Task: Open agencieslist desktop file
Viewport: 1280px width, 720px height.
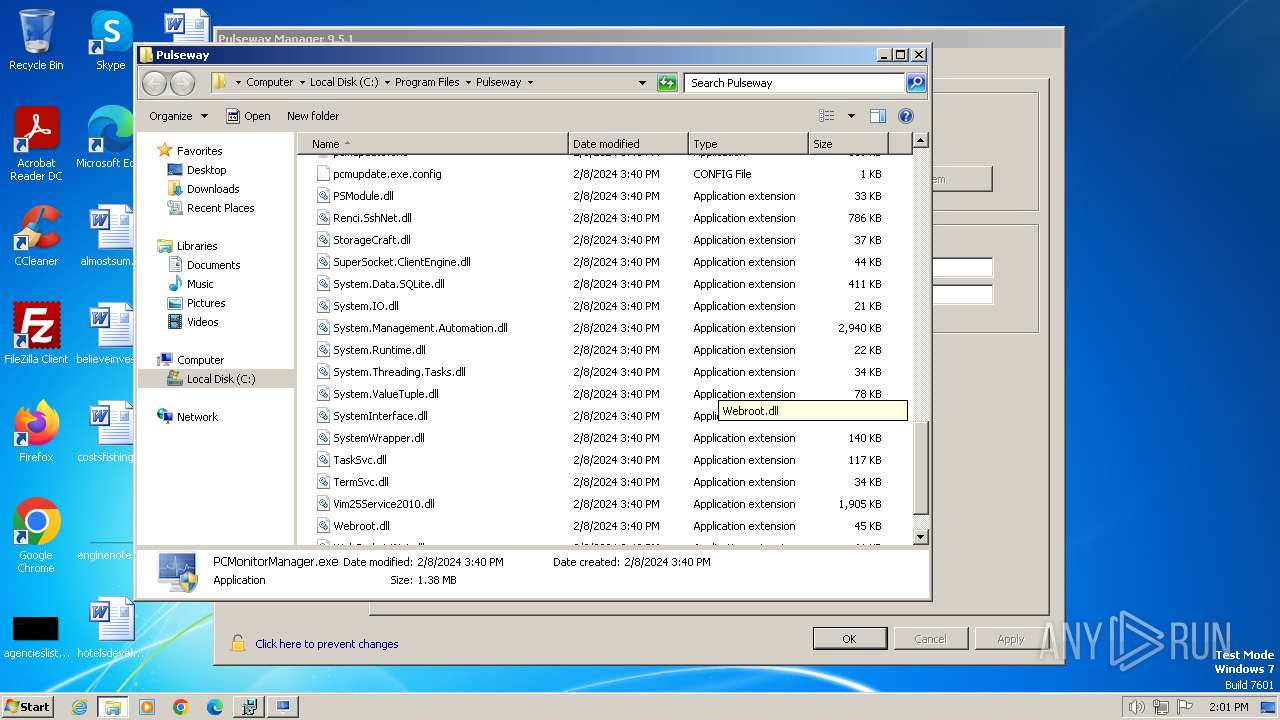Action: click(36, 635)
